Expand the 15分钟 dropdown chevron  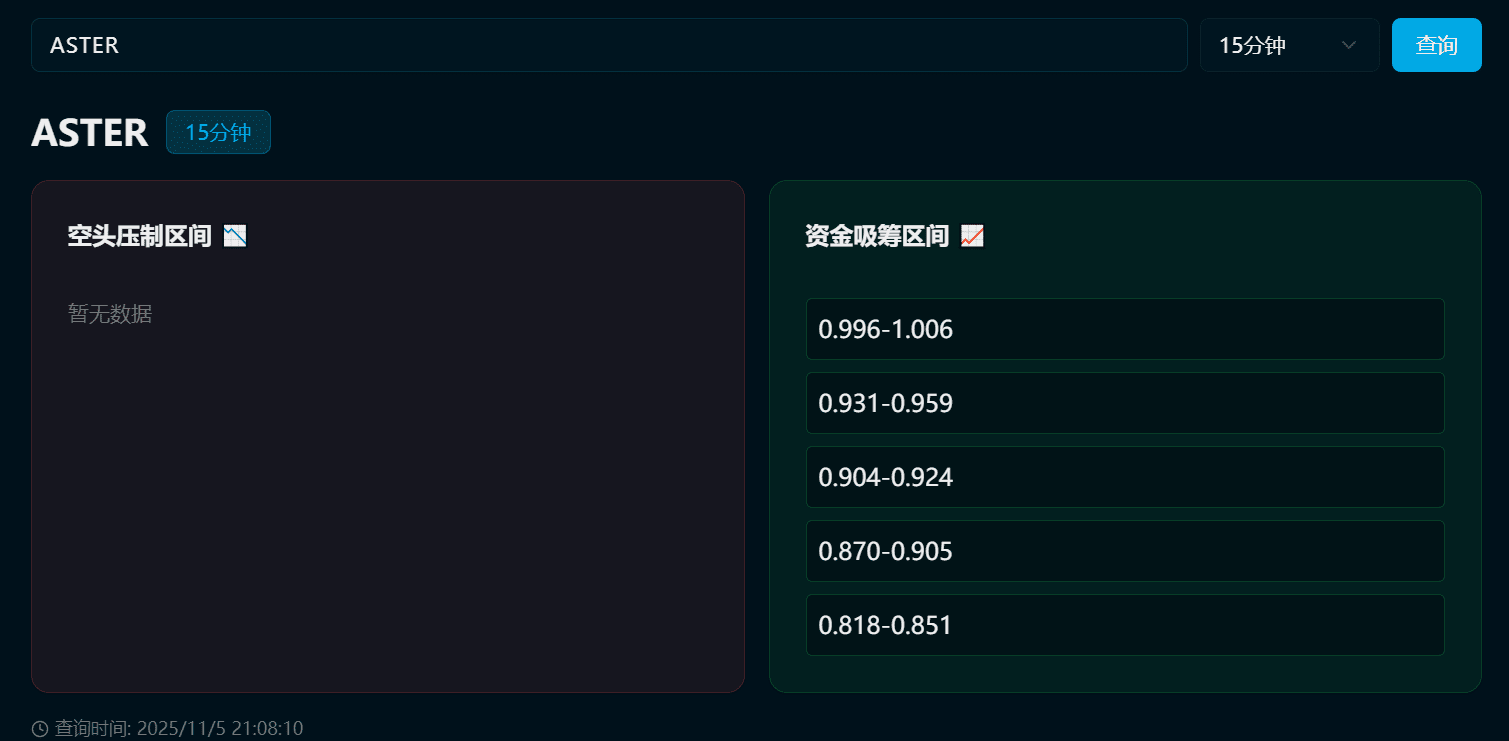[x=1348, y=45]
